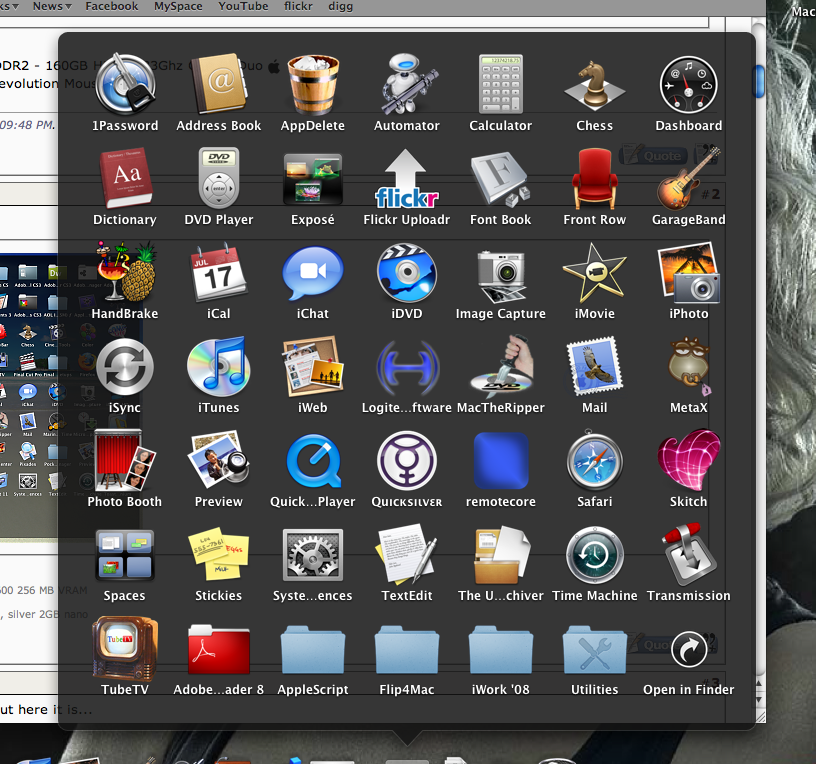
Task: Open Photo Booth
Action: (125, 461)
